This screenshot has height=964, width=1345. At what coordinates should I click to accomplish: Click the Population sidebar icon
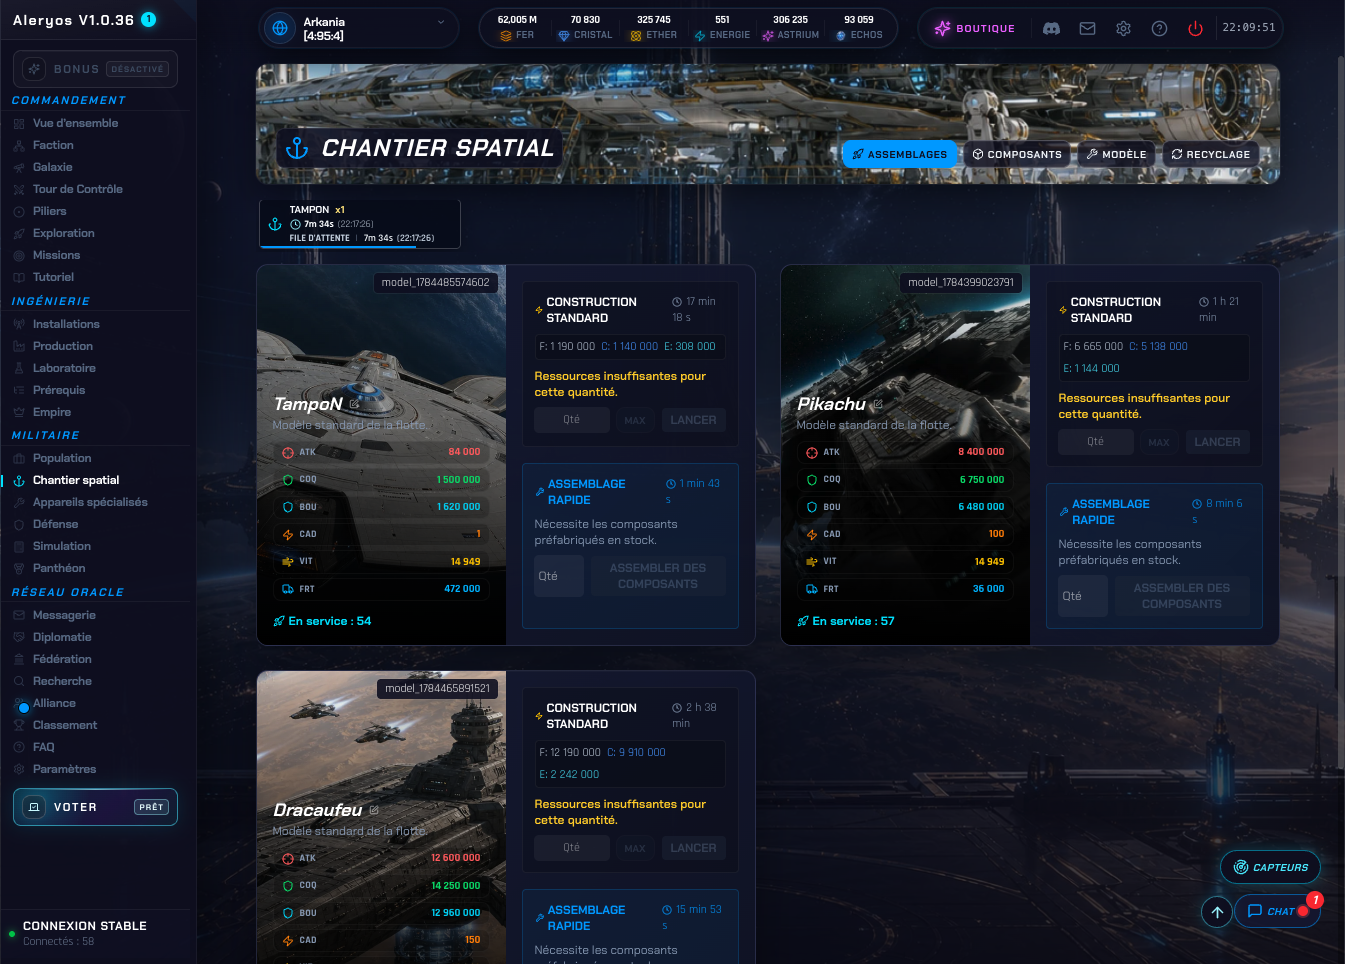coord(19,459)
